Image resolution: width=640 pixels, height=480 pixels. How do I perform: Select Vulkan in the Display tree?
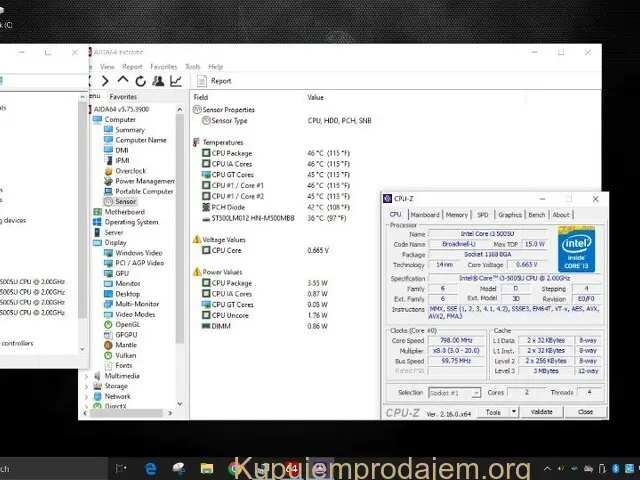pos(127,355)
